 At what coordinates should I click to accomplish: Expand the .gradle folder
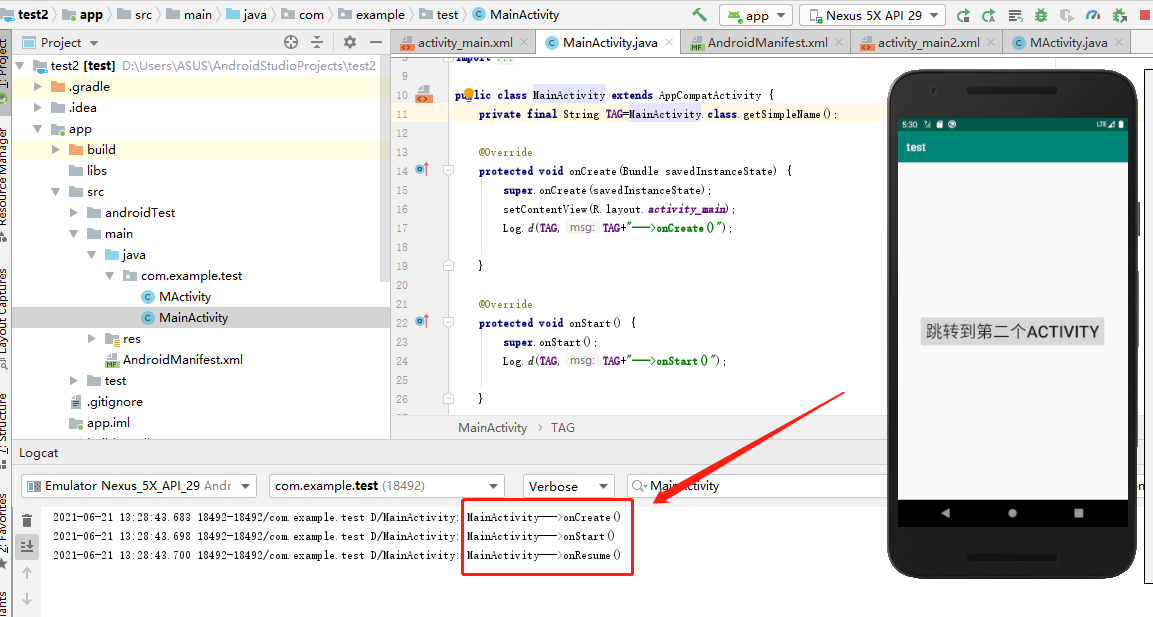[38, 87]
